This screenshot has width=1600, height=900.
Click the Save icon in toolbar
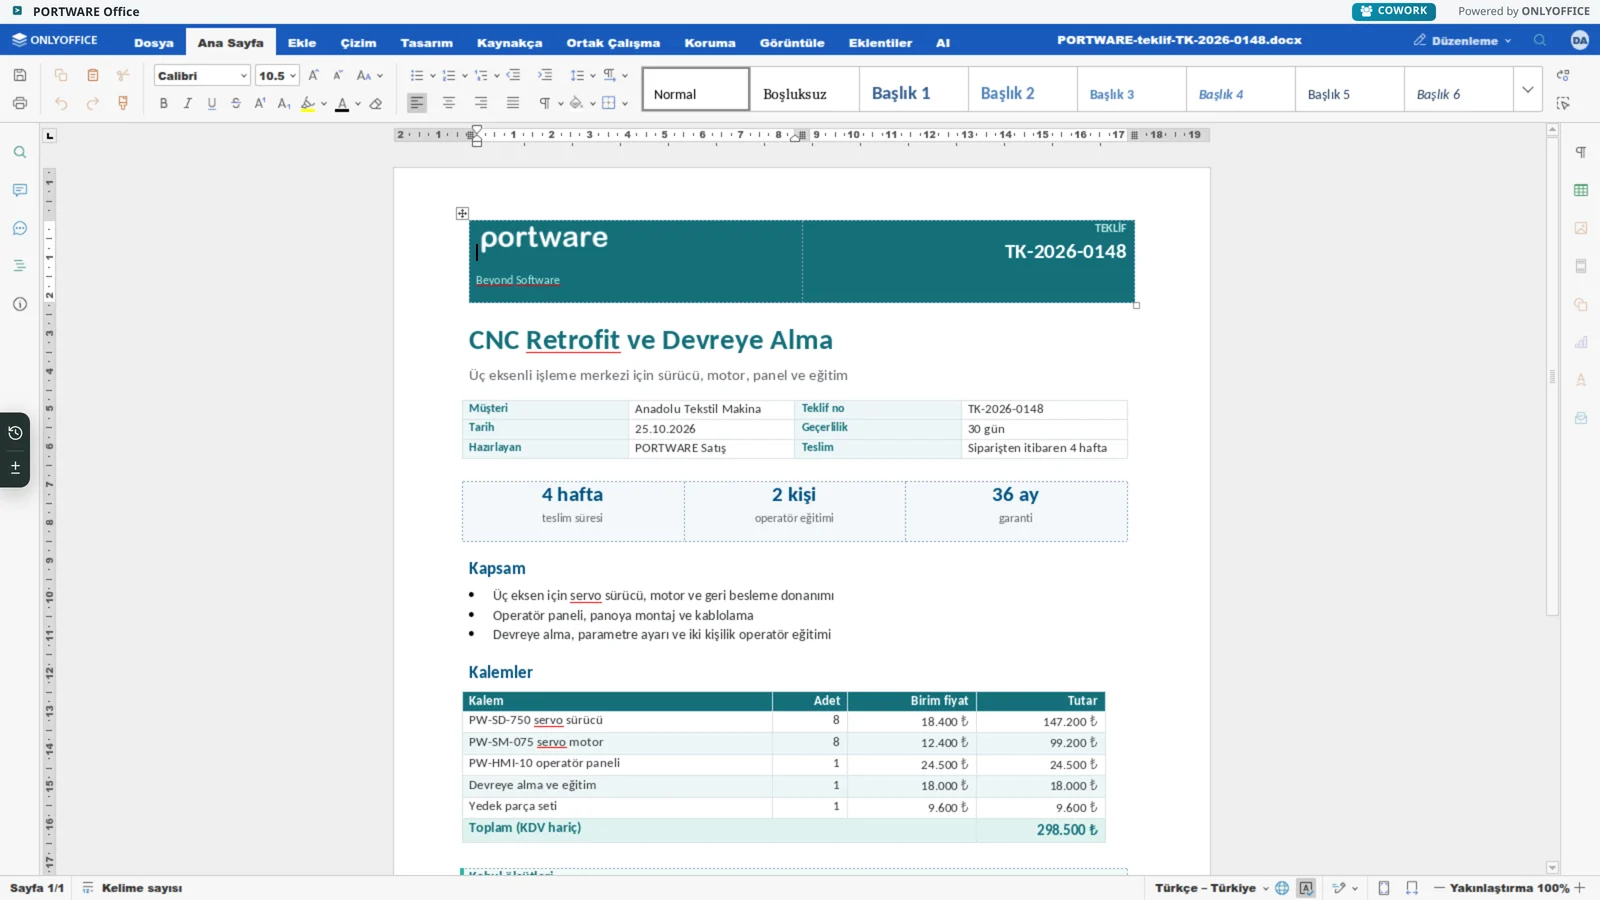[x=20, y=75]
